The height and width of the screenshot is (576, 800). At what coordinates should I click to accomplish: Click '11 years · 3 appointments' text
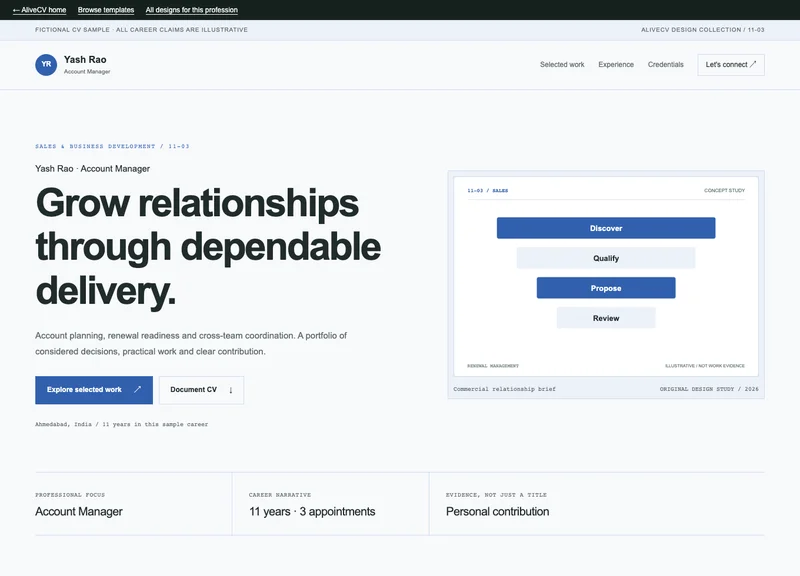click(312, 512)
